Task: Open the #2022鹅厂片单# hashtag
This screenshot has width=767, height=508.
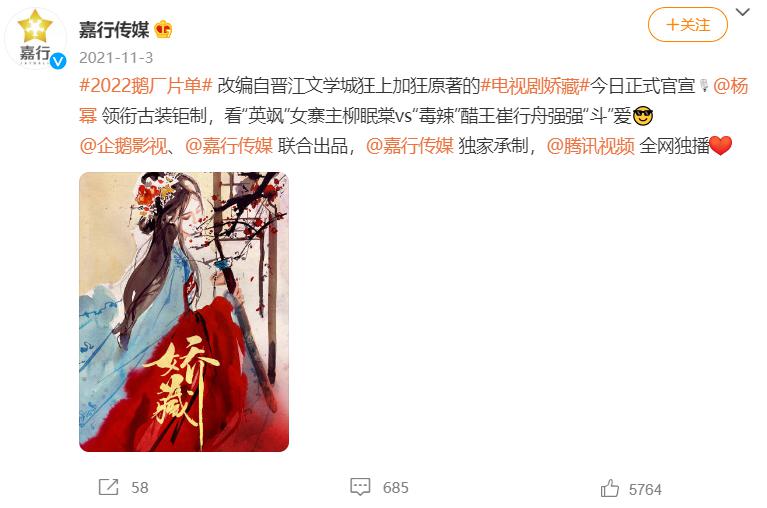Action: pos(146,86)
